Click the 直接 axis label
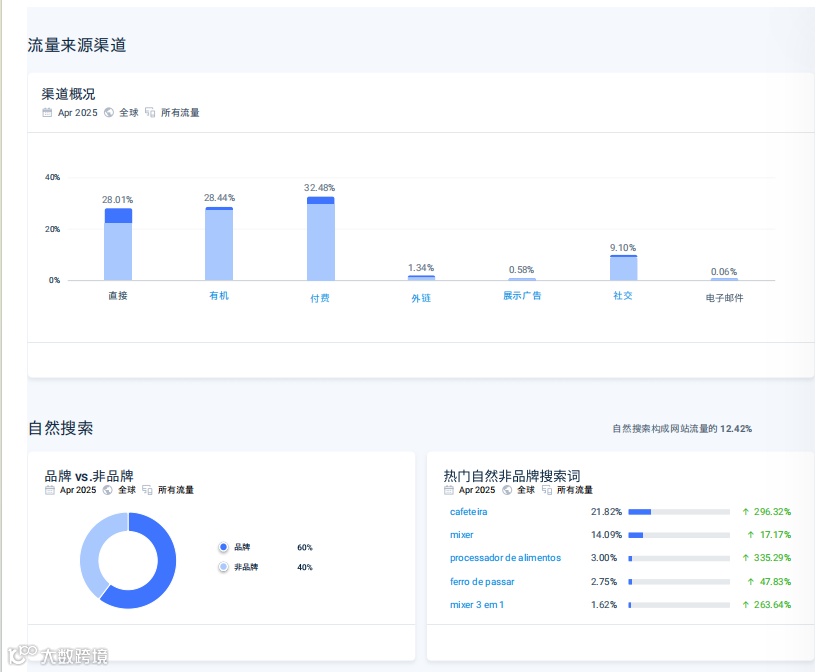This screenshot has width=826, height=672. (118, 295)
